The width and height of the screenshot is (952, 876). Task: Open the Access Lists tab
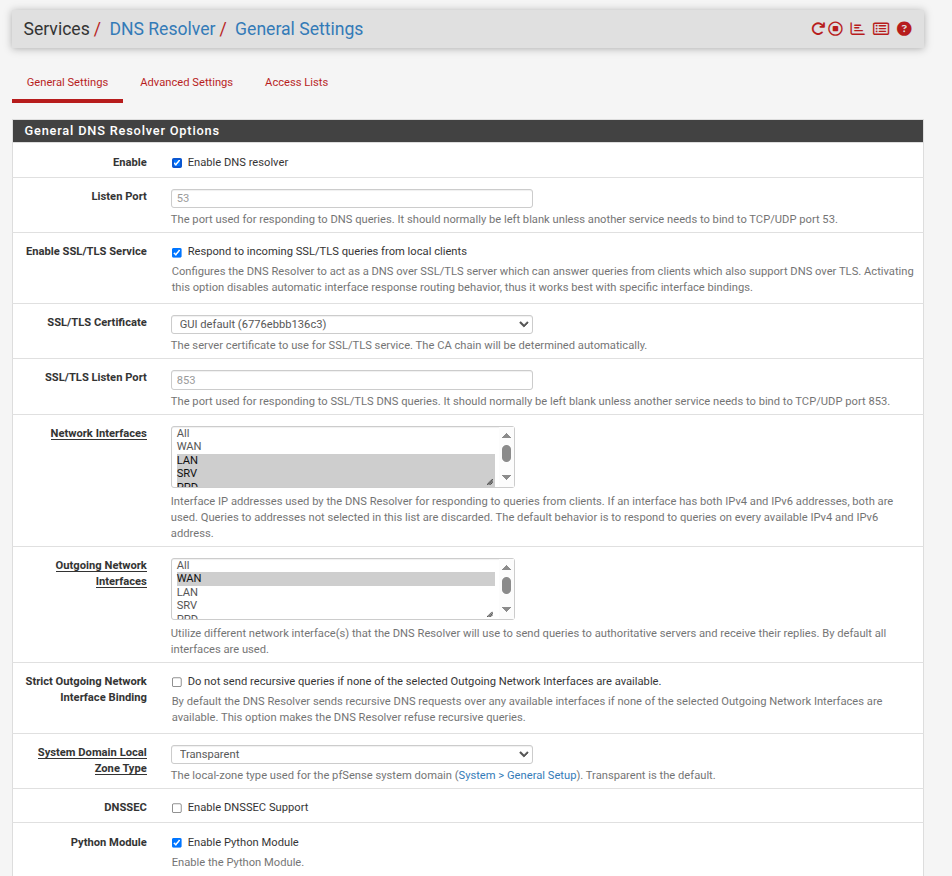(x=296, y=83)
